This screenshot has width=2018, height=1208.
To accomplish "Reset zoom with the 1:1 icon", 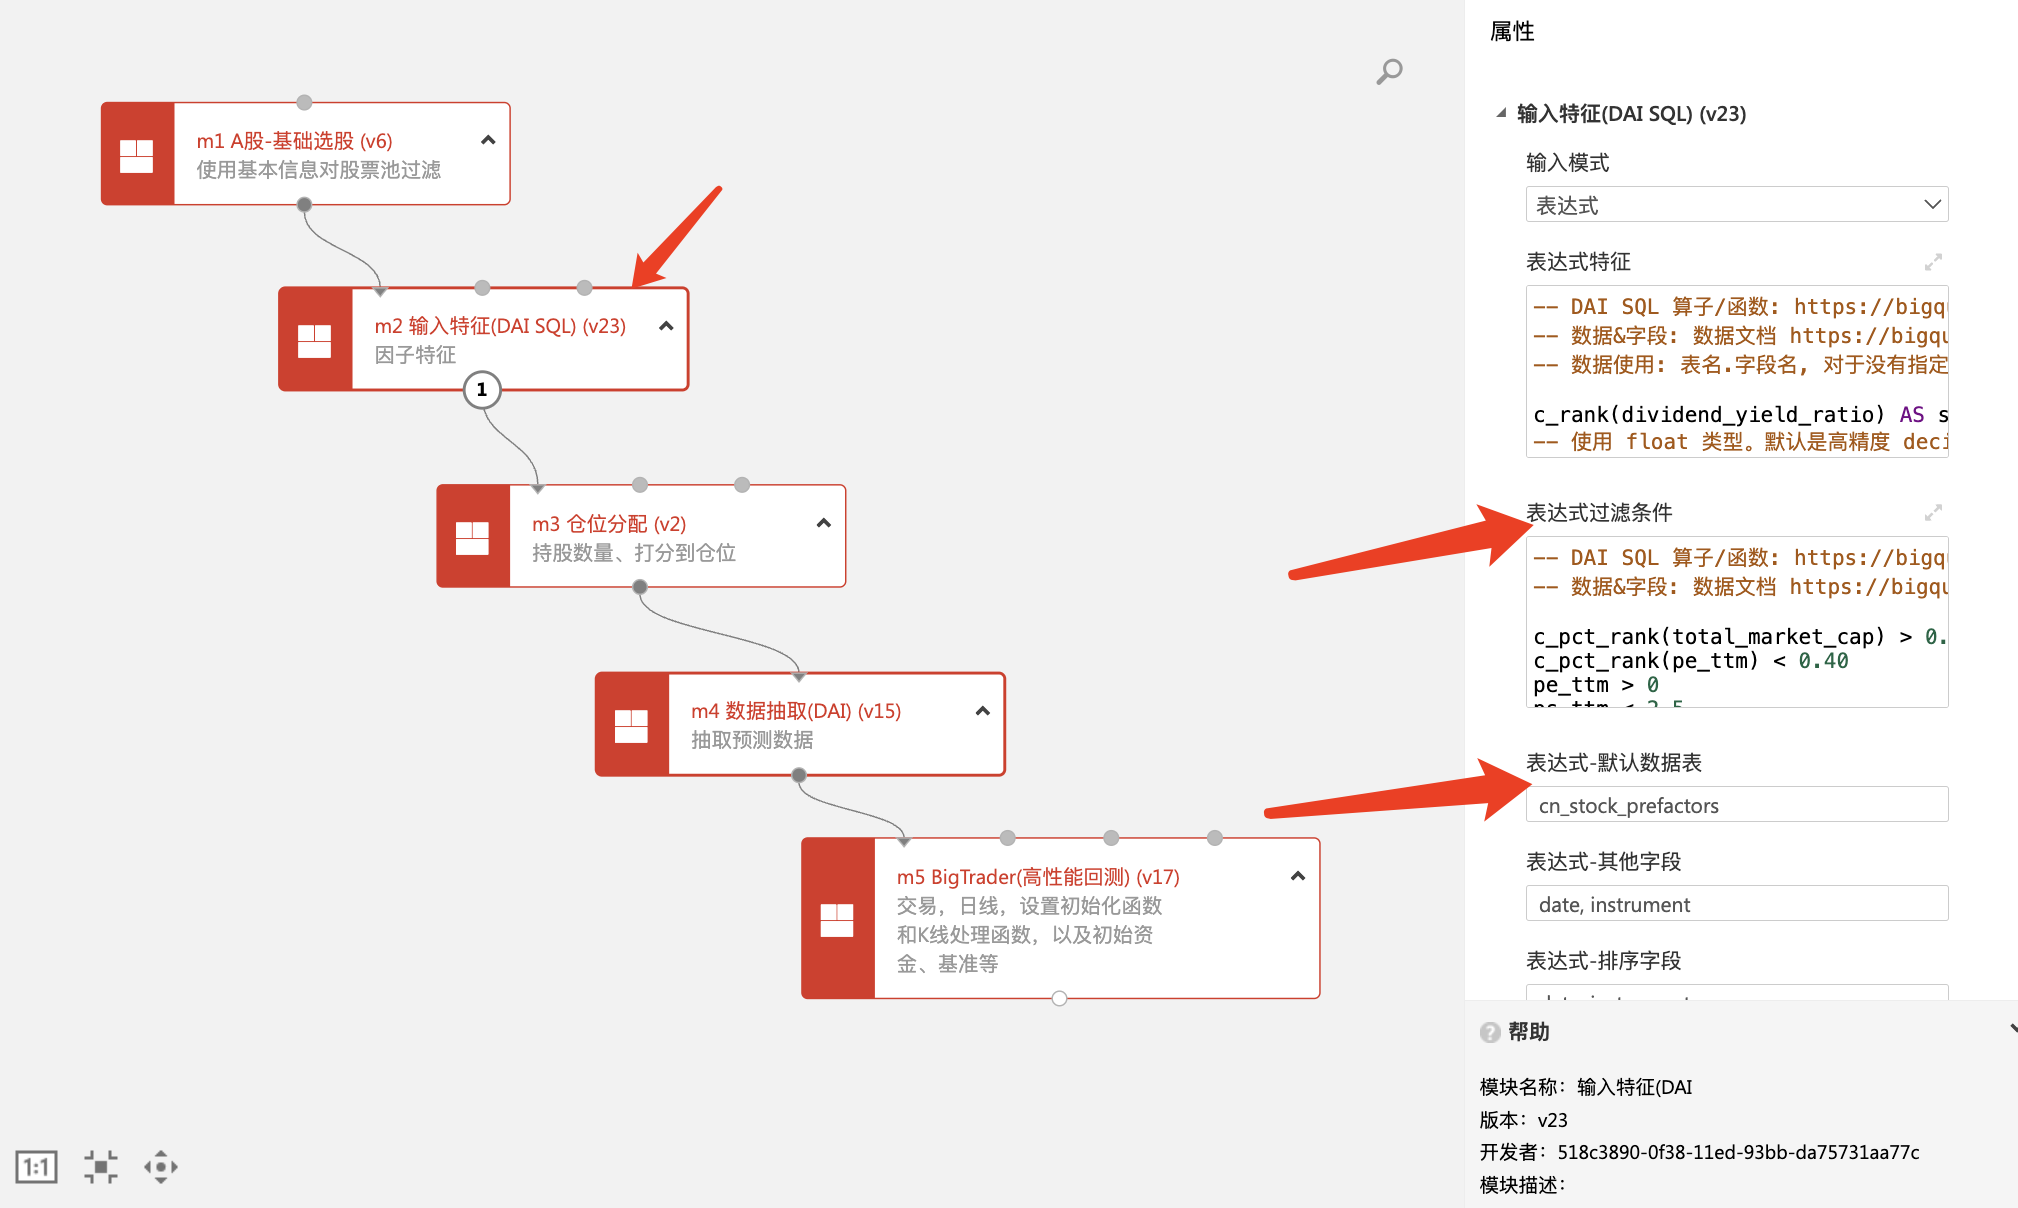I will 37,1166.
